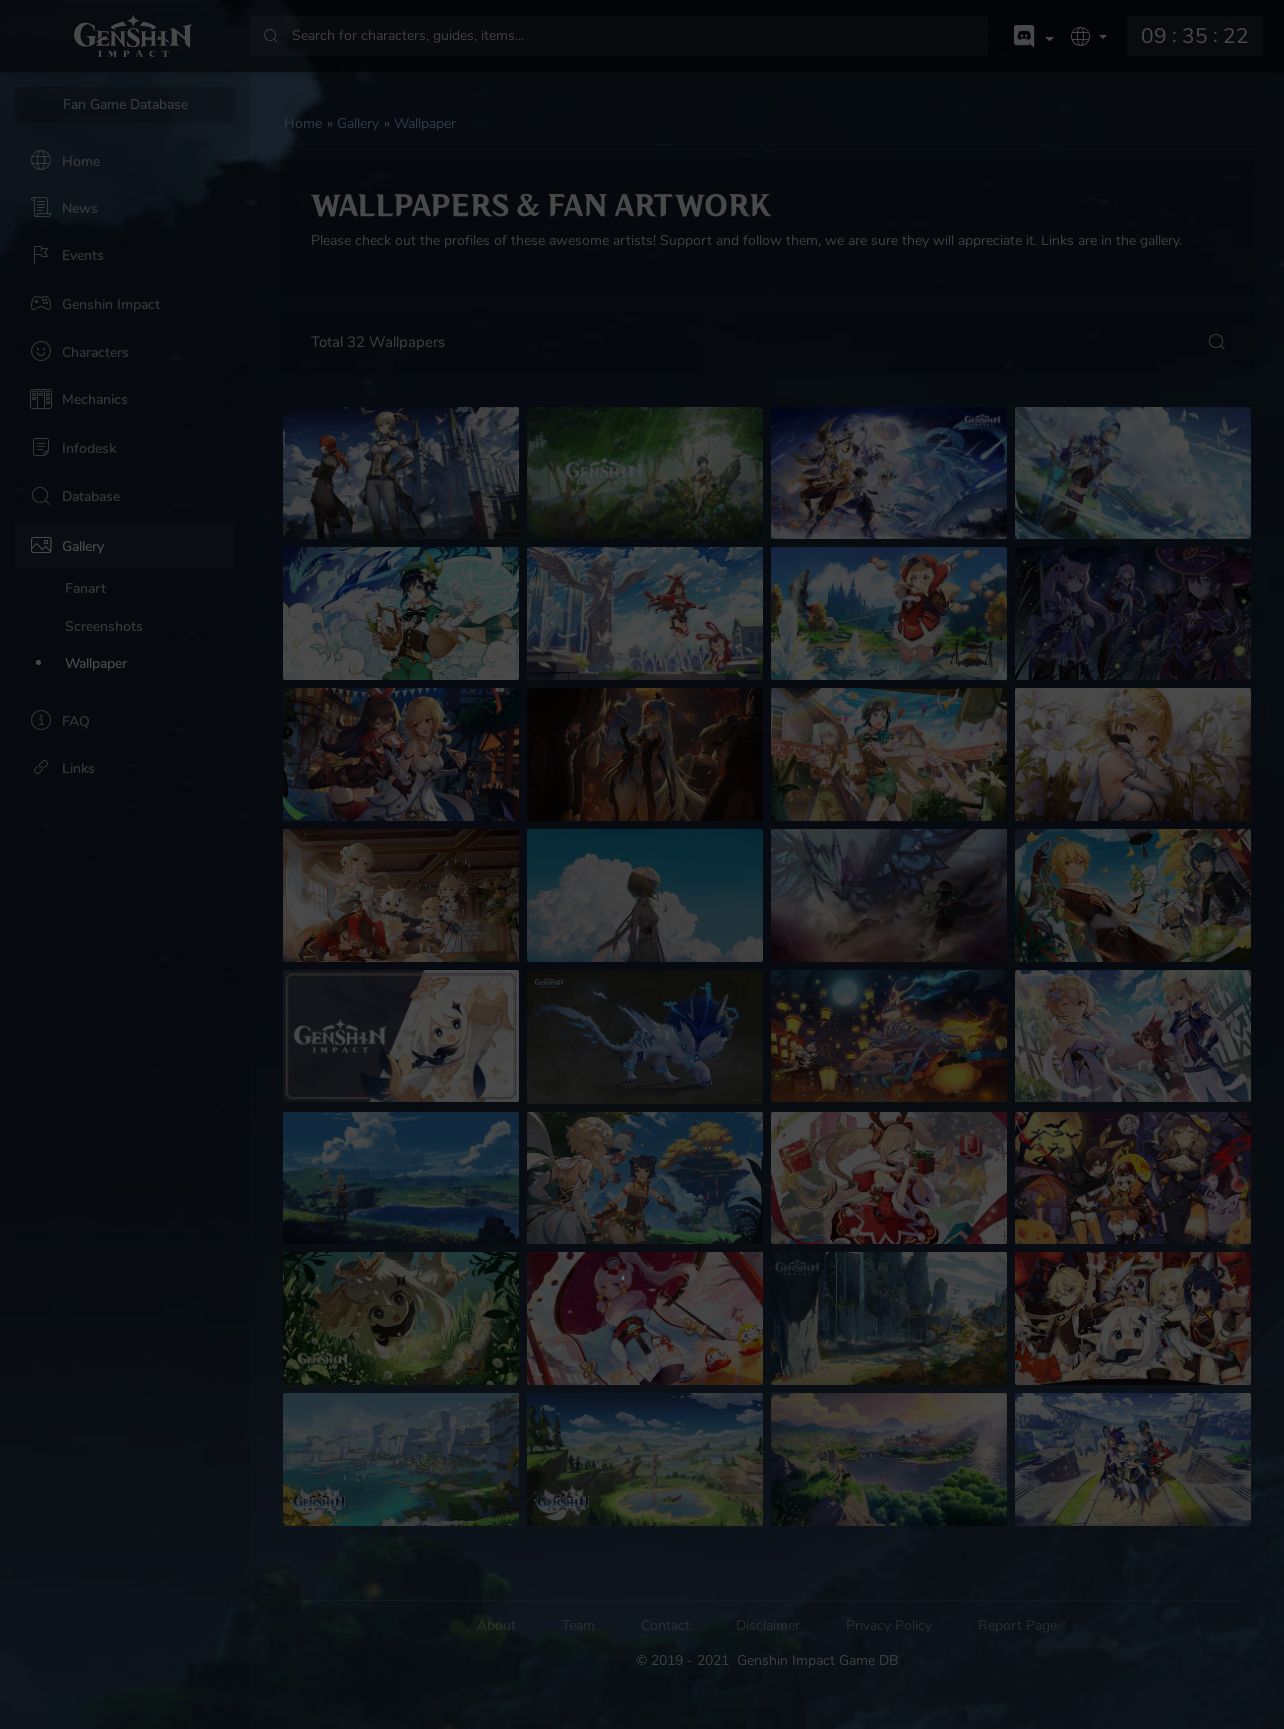Focus the characters, guides, items search field
The image size is (1284, 1729).
(618, 36)
